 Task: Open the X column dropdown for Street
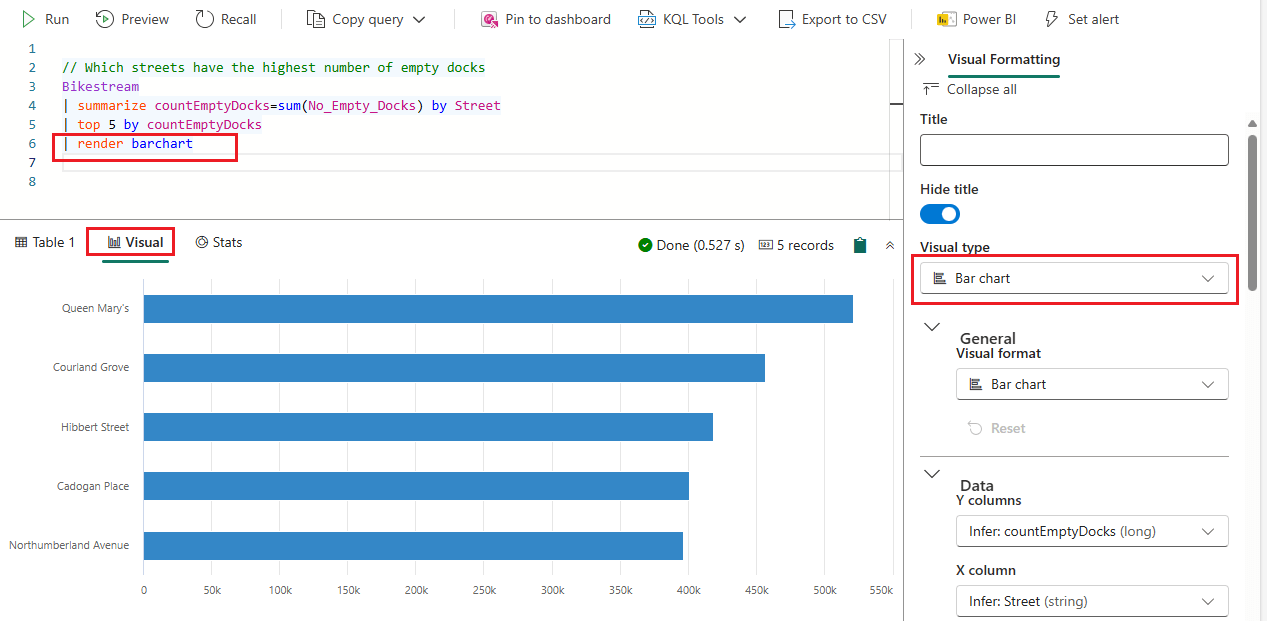pyautogui.click(x=1091, y=600)
